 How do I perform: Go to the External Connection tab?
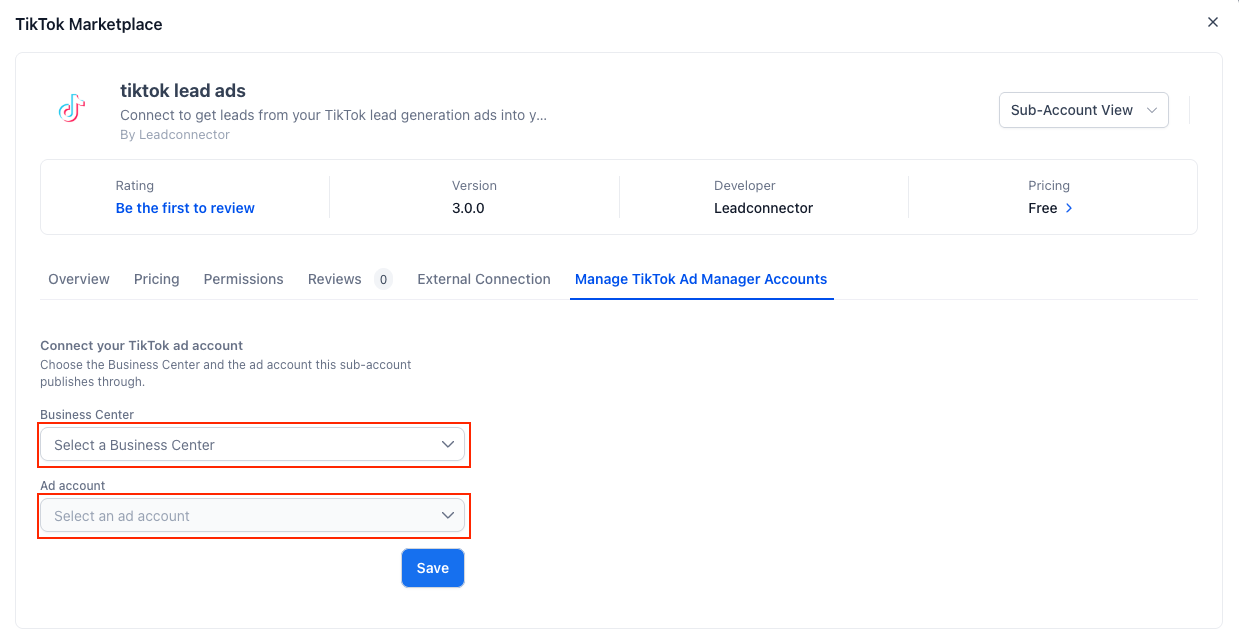click(484, 279)
